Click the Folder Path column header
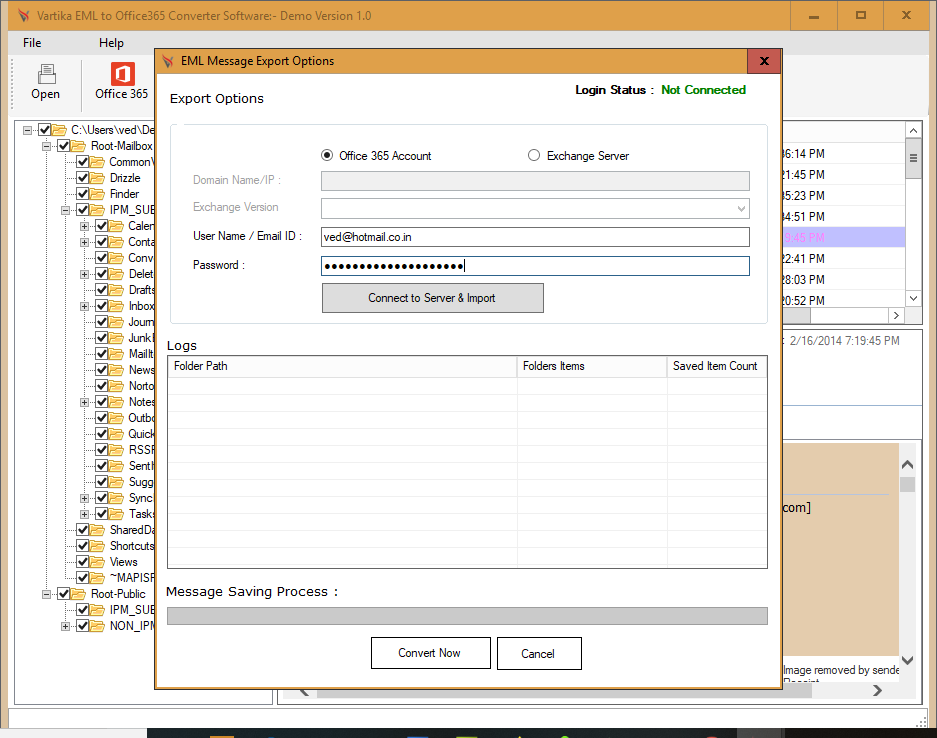Viewport: 937px width, 738px height. (x=342, y=366)
